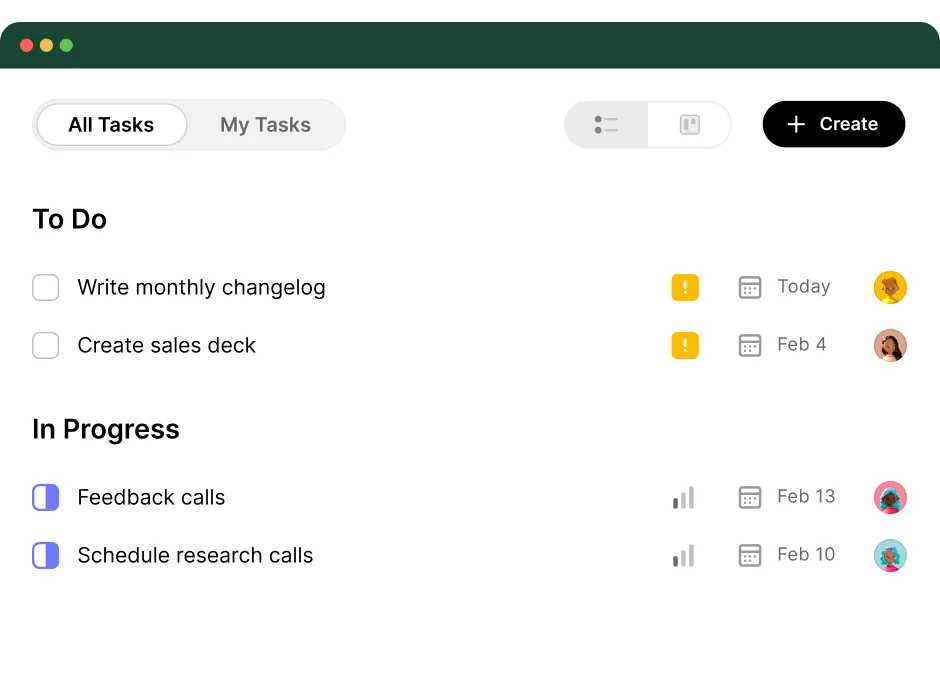Select the All Tasks tab
940x680 pixels.
[x=112, y=125]
